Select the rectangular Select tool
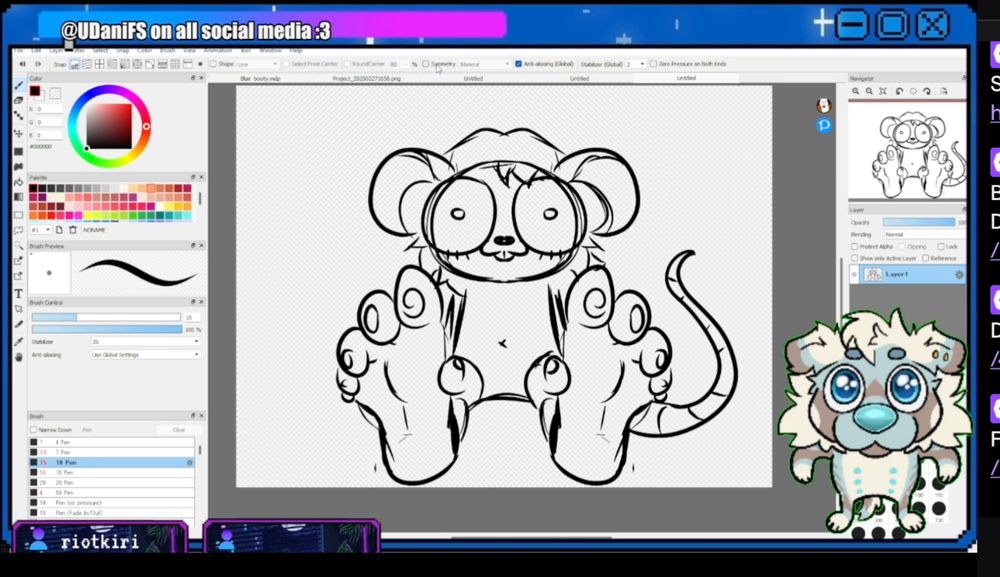This screenshot has width=1000, height=577. click(18, 214)
